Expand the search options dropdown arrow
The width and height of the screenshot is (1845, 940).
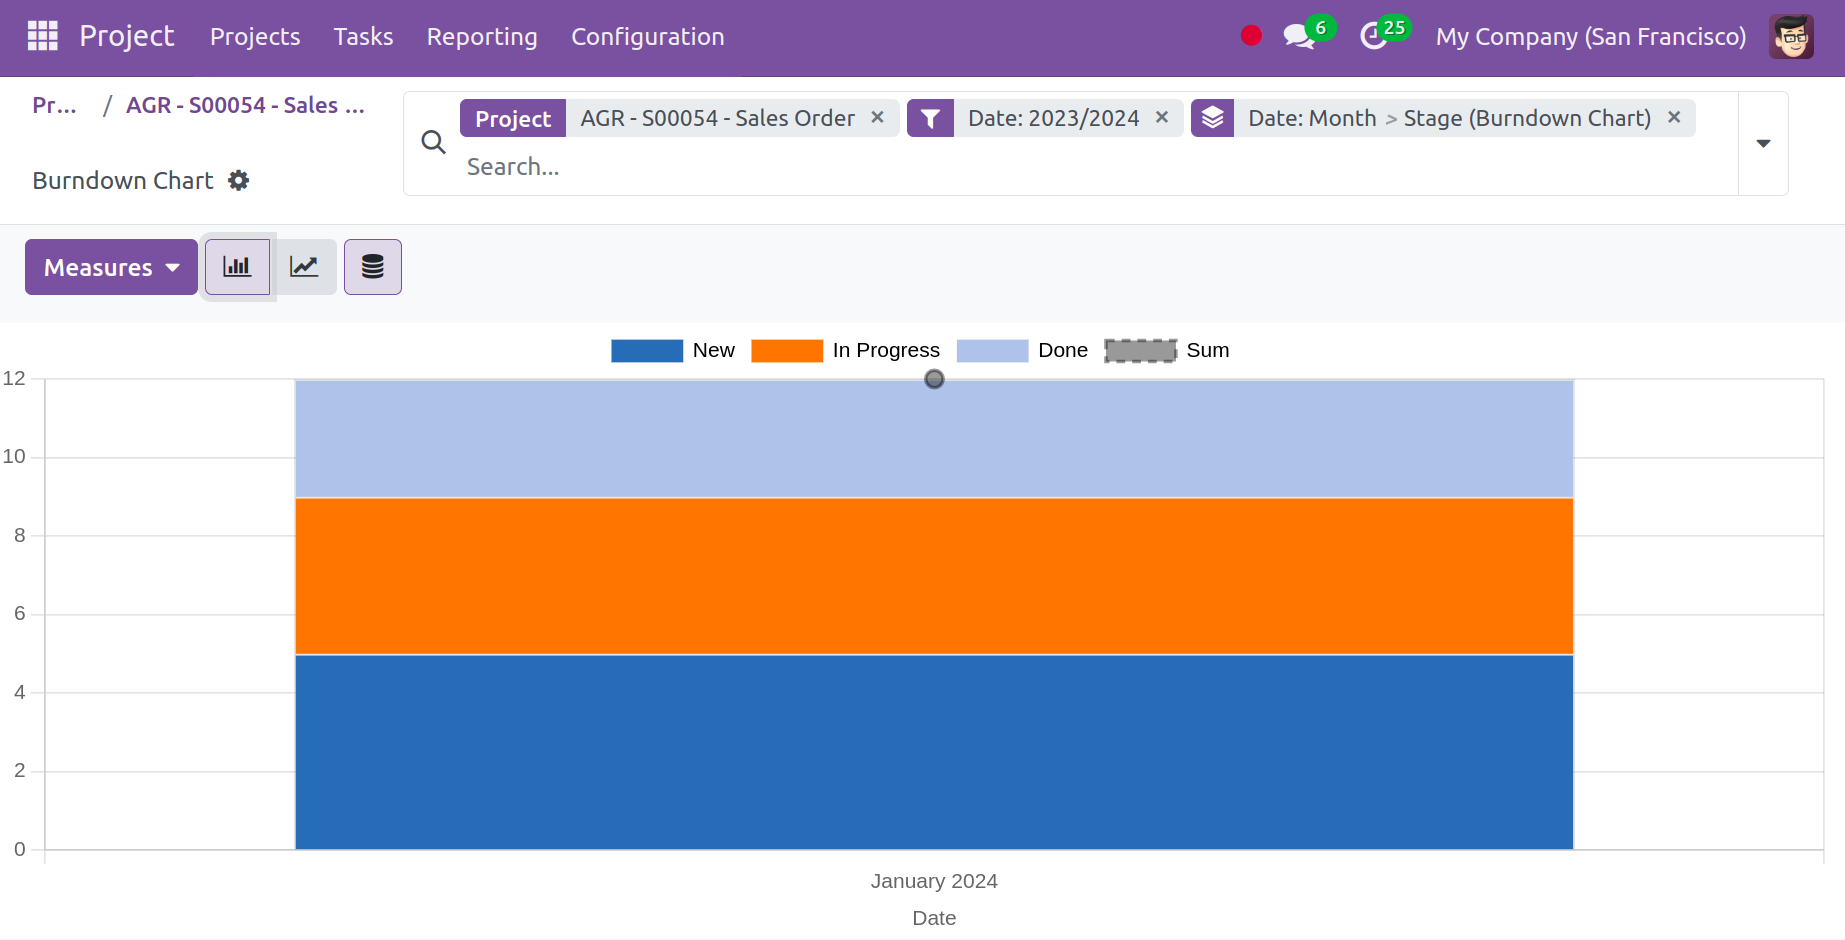click(1763, 143)
